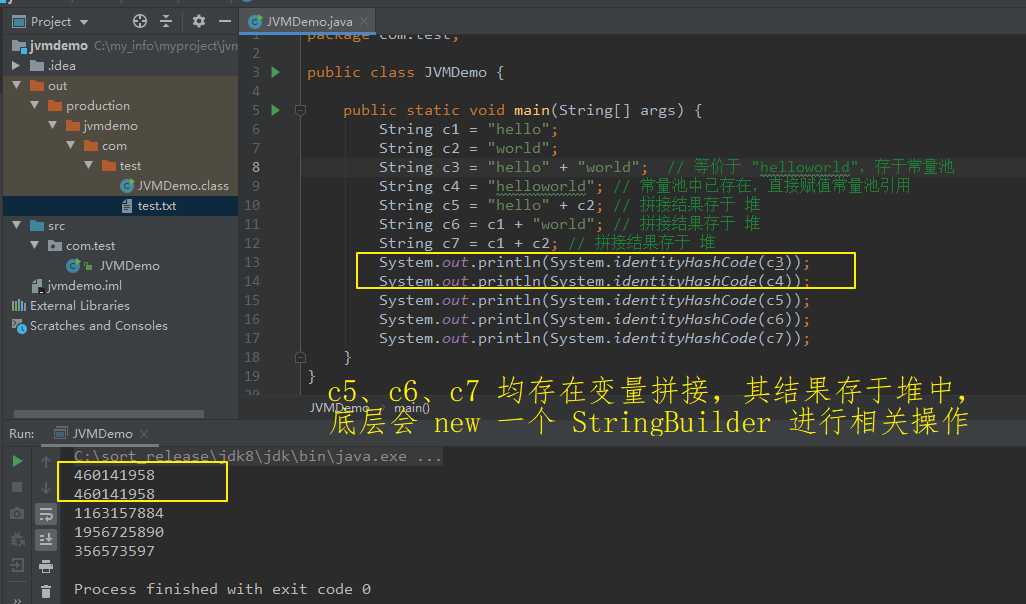The width and height of the screenshot is (1026, 604).
Task: Click the Project panel horizontal scrollbar
Action: [x=109, y=414]
